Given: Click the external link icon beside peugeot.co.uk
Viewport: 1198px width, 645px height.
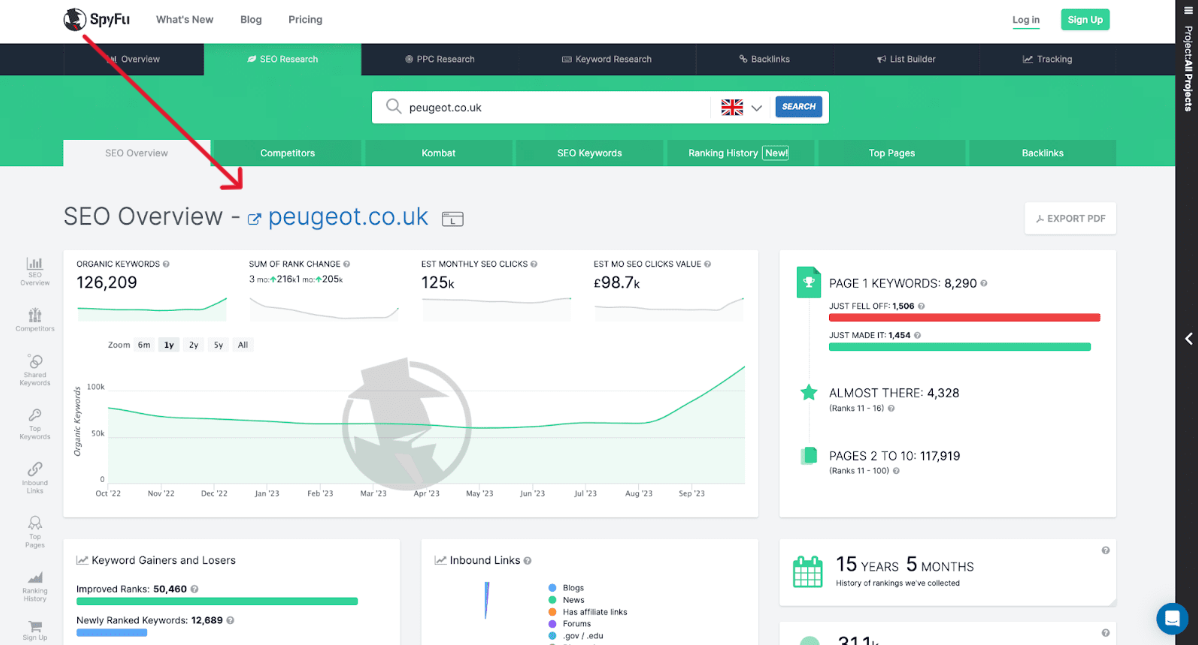Looking at the screenshot, I should click(x=254, y=219).
